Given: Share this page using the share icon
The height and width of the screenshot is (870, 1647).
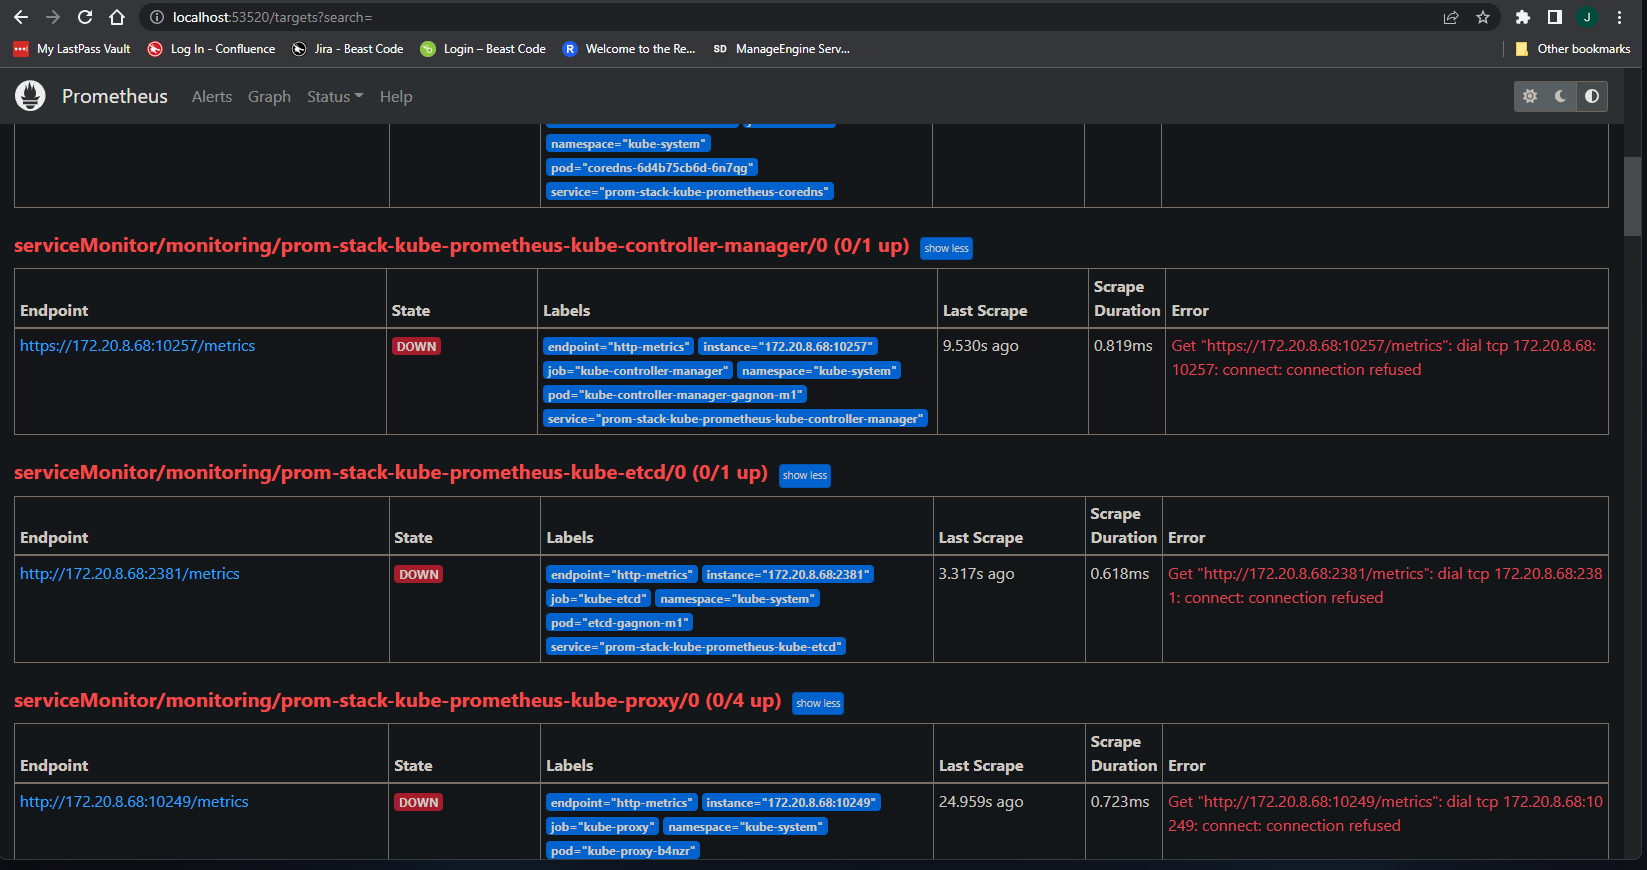Looking at the screenshot, I should pos(1451,17).
